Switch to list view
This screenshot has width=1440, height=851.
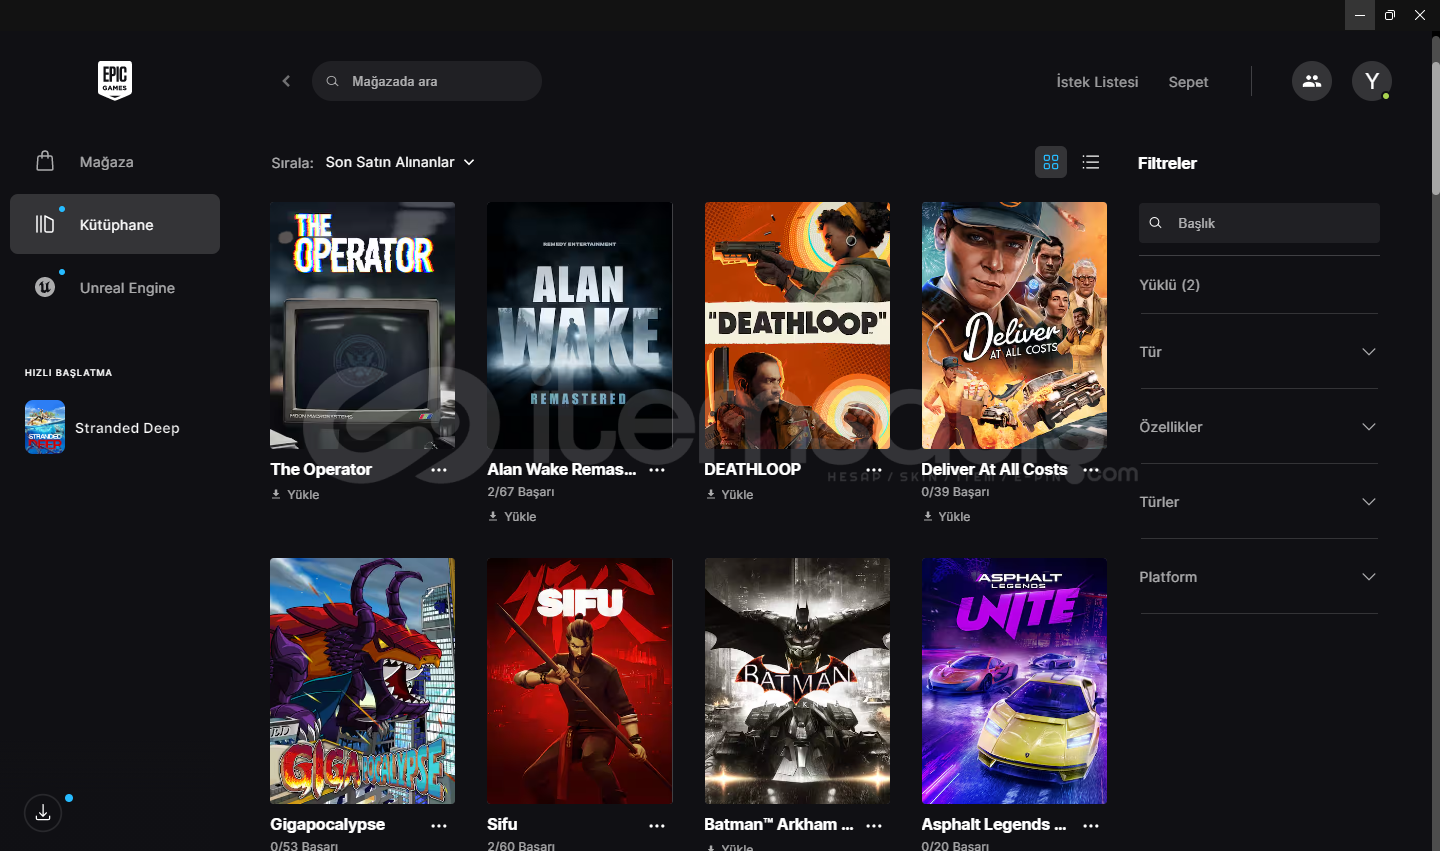click(x=1091, y=162)
